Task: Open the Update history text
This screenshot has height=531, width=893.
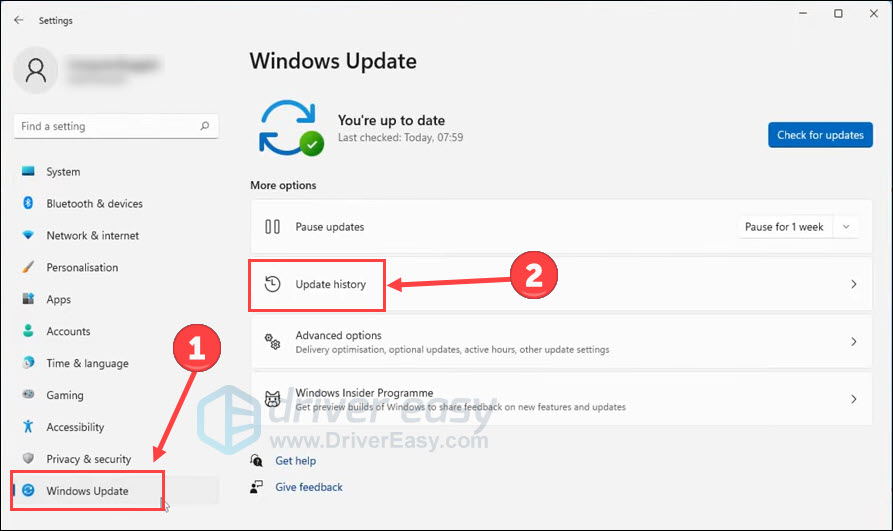Action: pos(330,284)
